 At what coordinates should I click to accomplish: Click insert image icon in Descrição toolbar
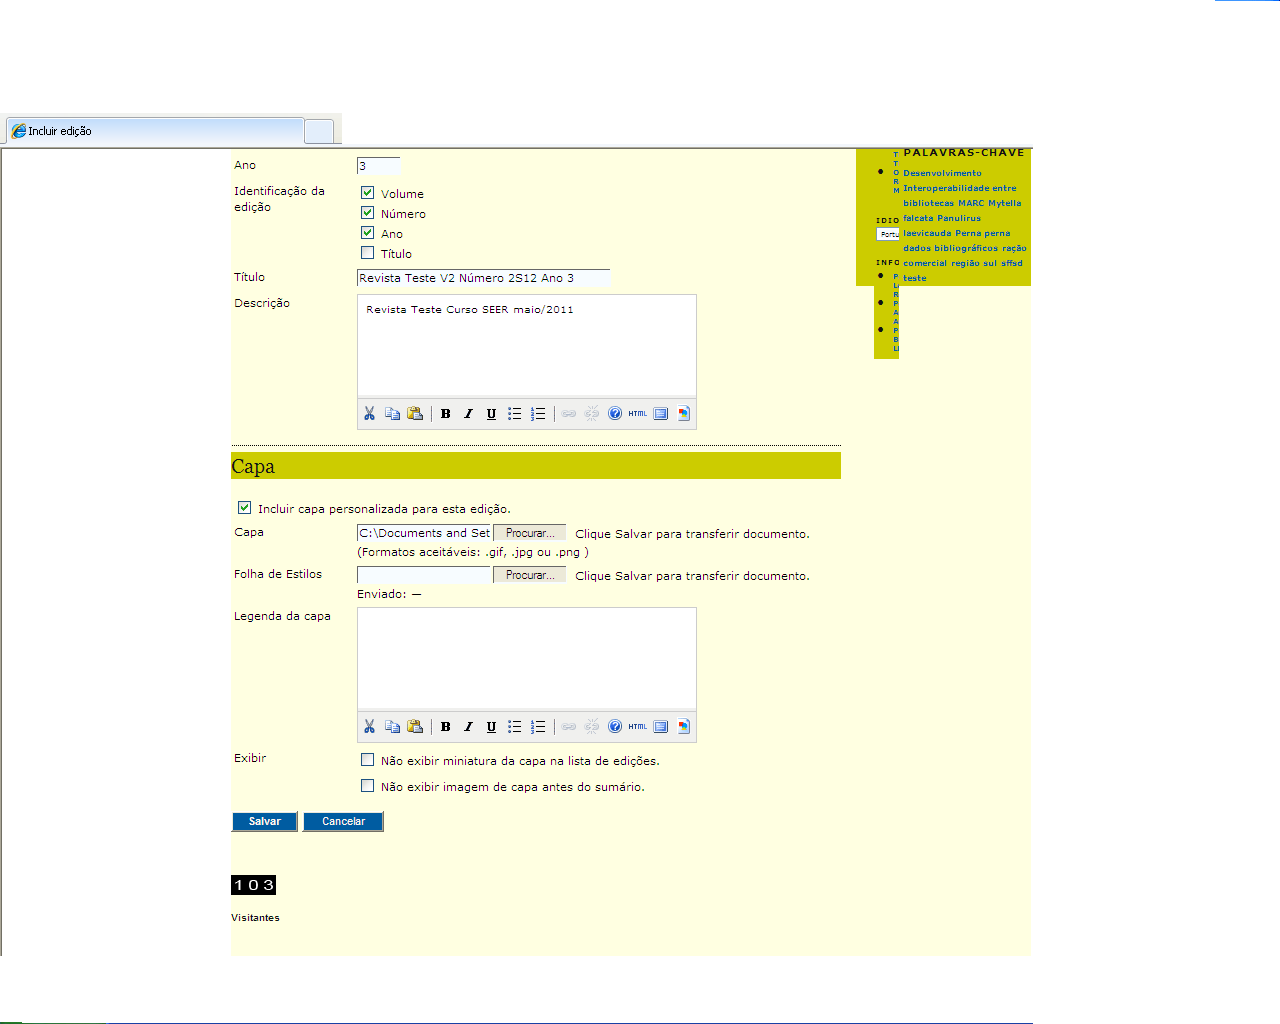(x=684, y=414)
